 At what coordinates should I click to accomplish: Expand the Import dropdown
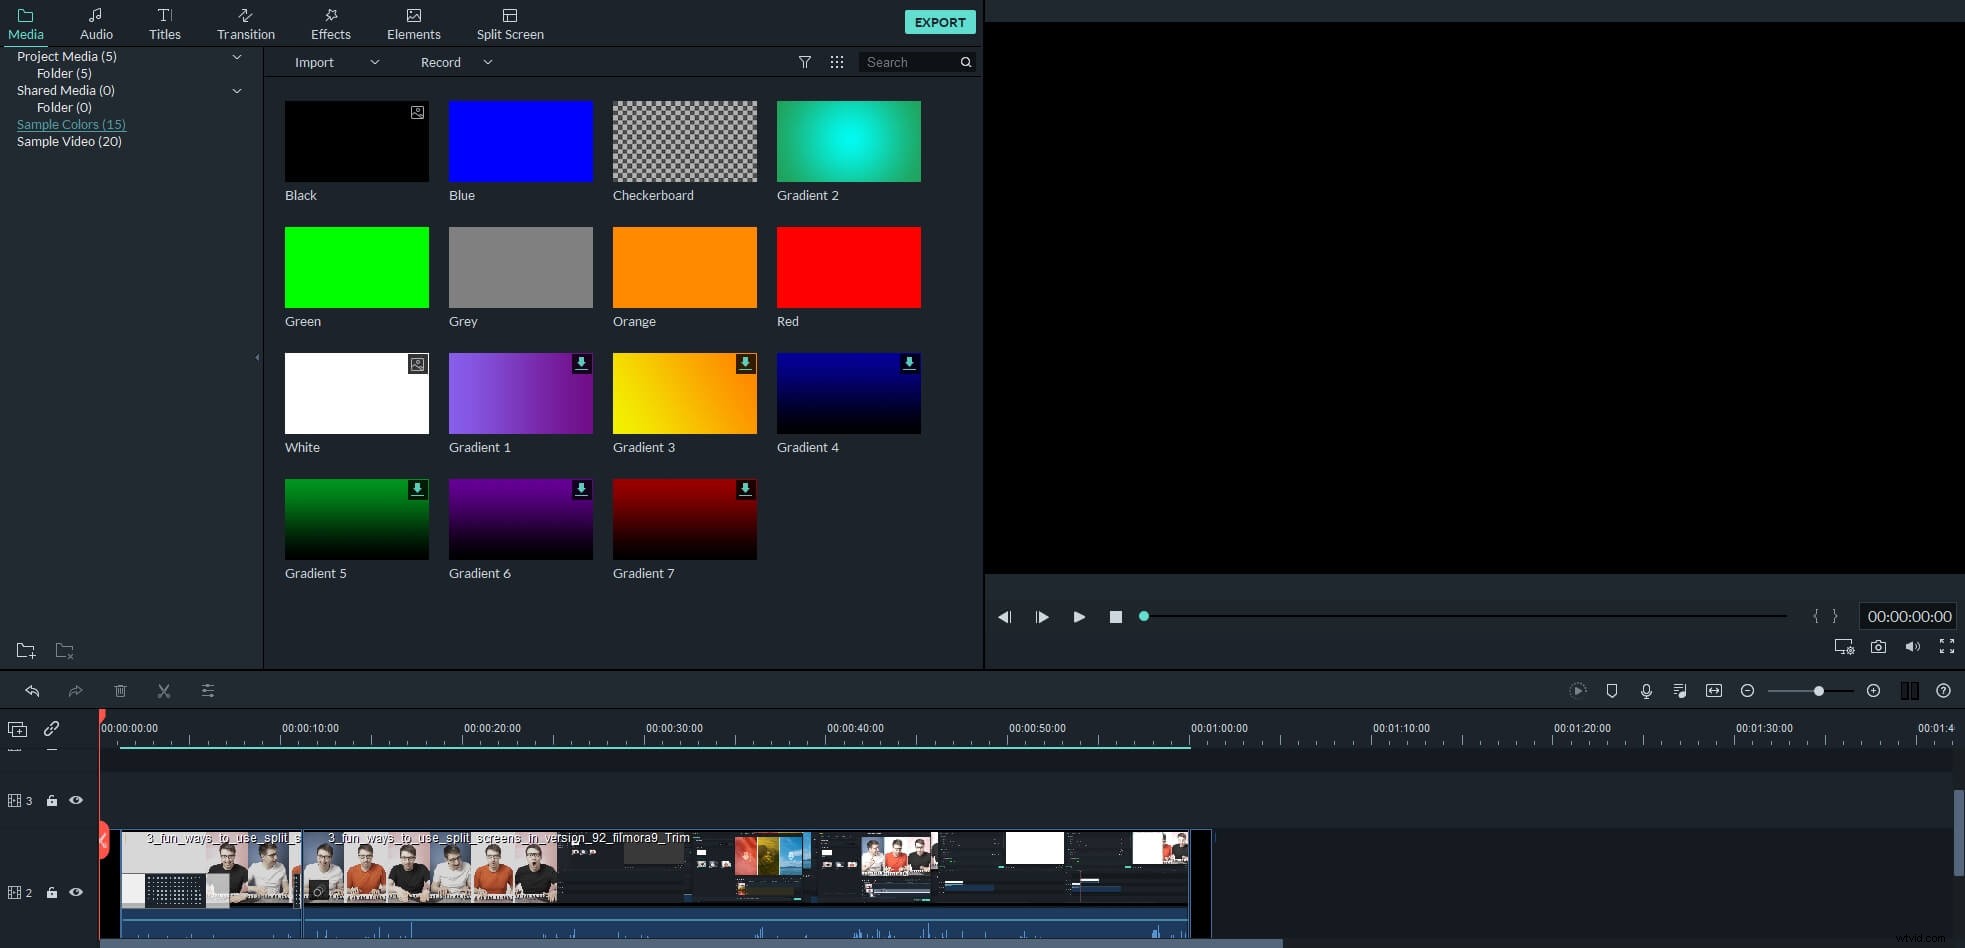pos(375,62)
